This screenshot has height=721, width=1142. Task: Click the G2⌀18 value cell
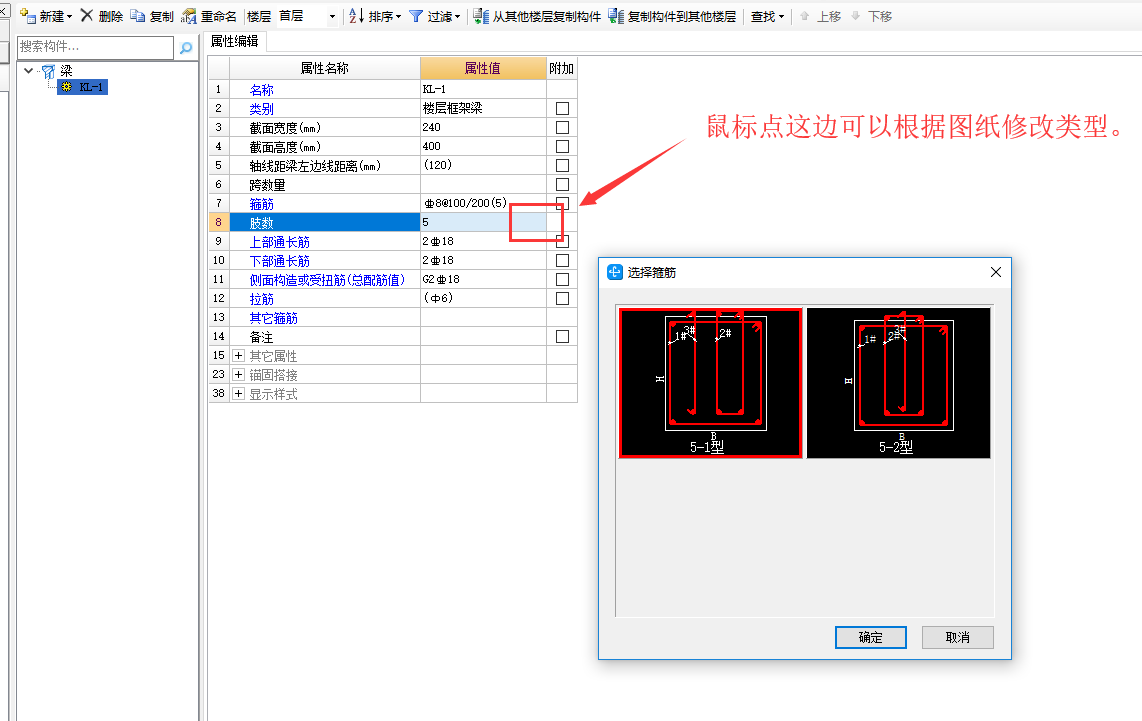tap(483, 279)
